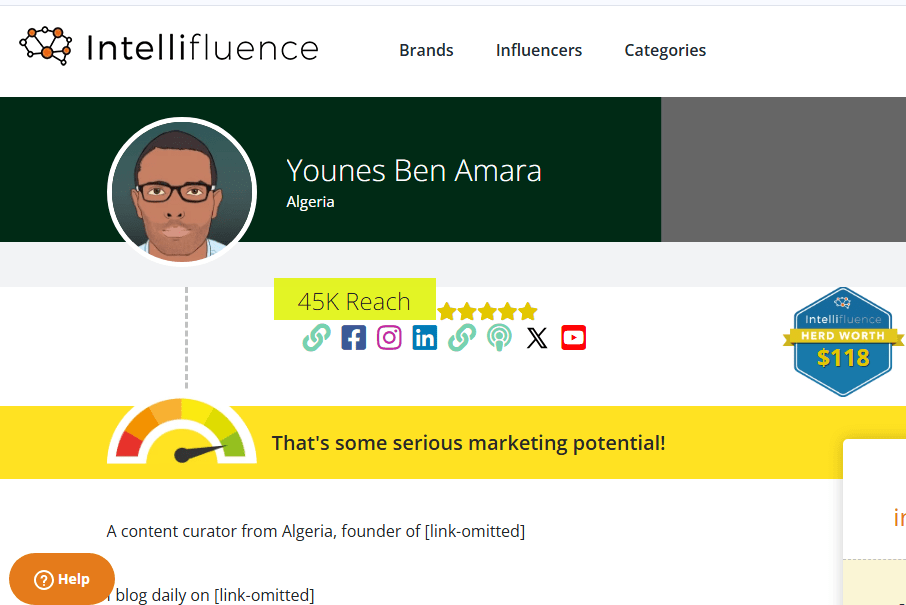The image size is (906, 605).
Task: Open the X (Twitter) profile icon
Action: 537,338
